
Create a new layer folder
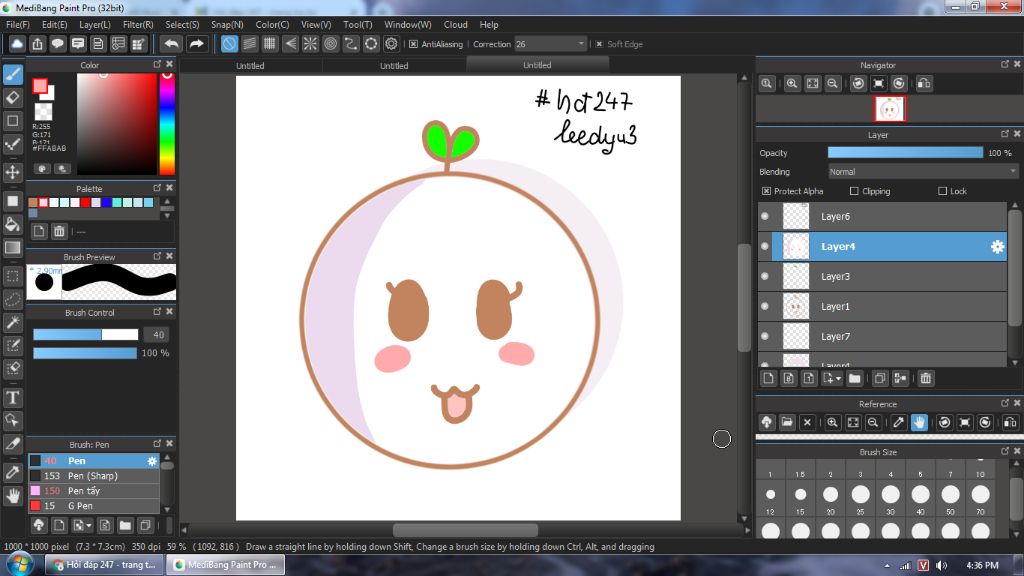[854, 378]
